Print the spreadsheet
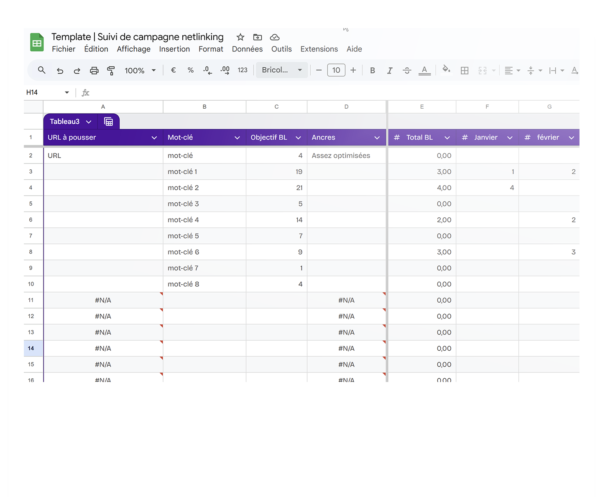The height and width of the screenshot is (497, 600). pos(94,71)
